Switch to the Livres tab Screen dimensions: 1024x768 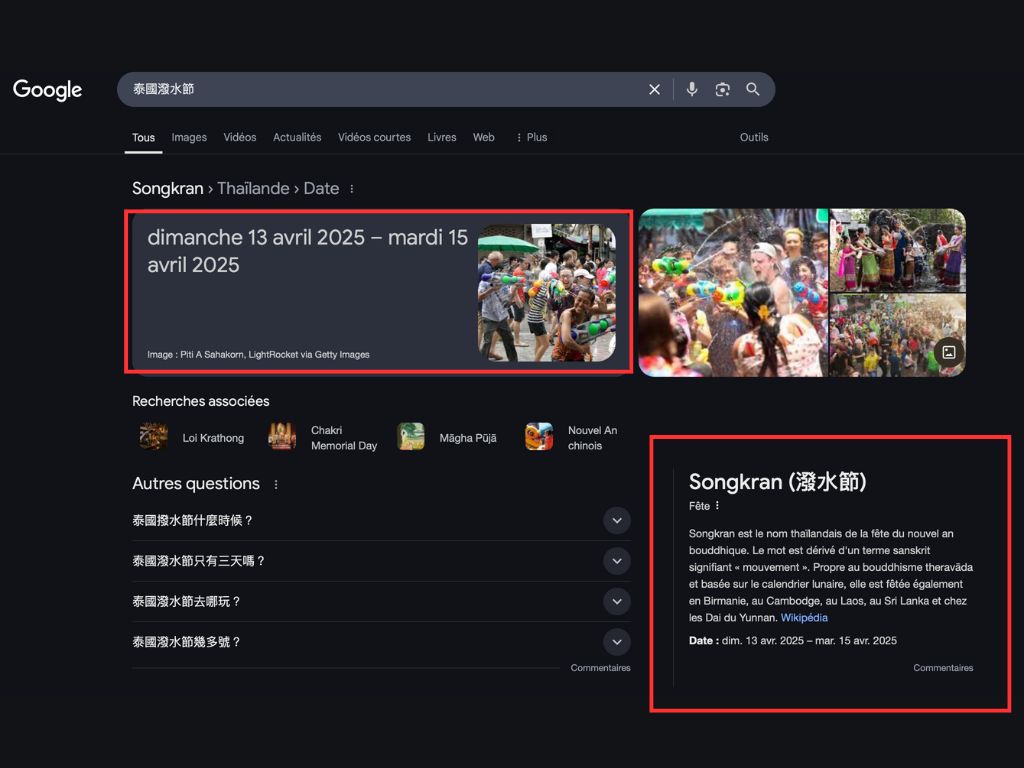click(x=442, y=137)
